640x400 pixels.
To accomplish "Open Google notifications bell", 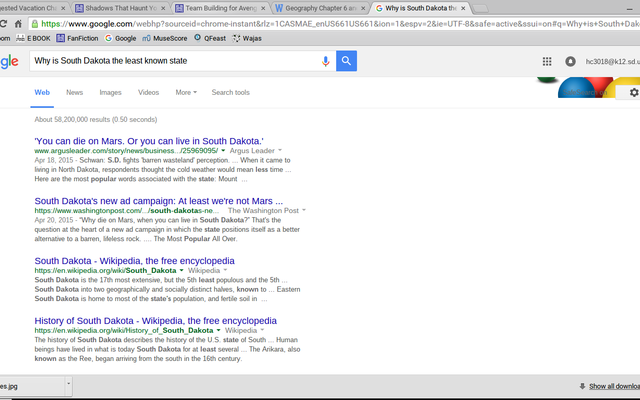I will (570, 61).
